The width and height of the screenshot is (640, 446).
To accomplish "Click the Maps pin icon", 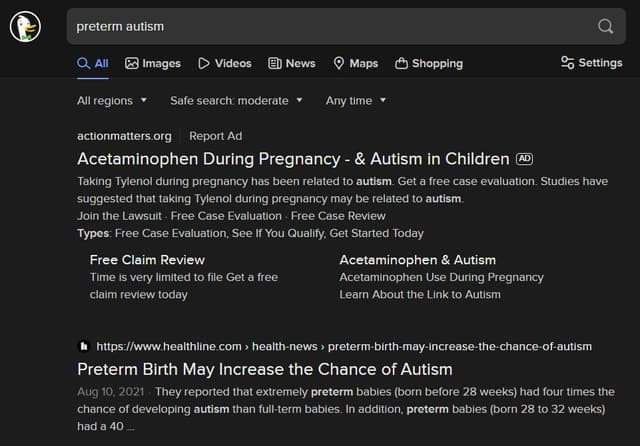I will tap(339, 63).
